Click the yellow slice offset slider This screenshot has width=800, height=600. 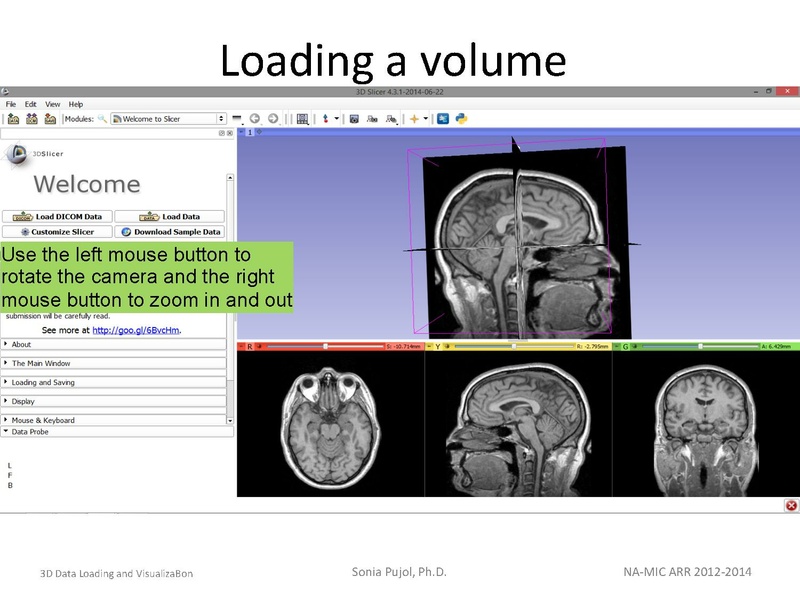pyautogui.click(x=514, y=346)
